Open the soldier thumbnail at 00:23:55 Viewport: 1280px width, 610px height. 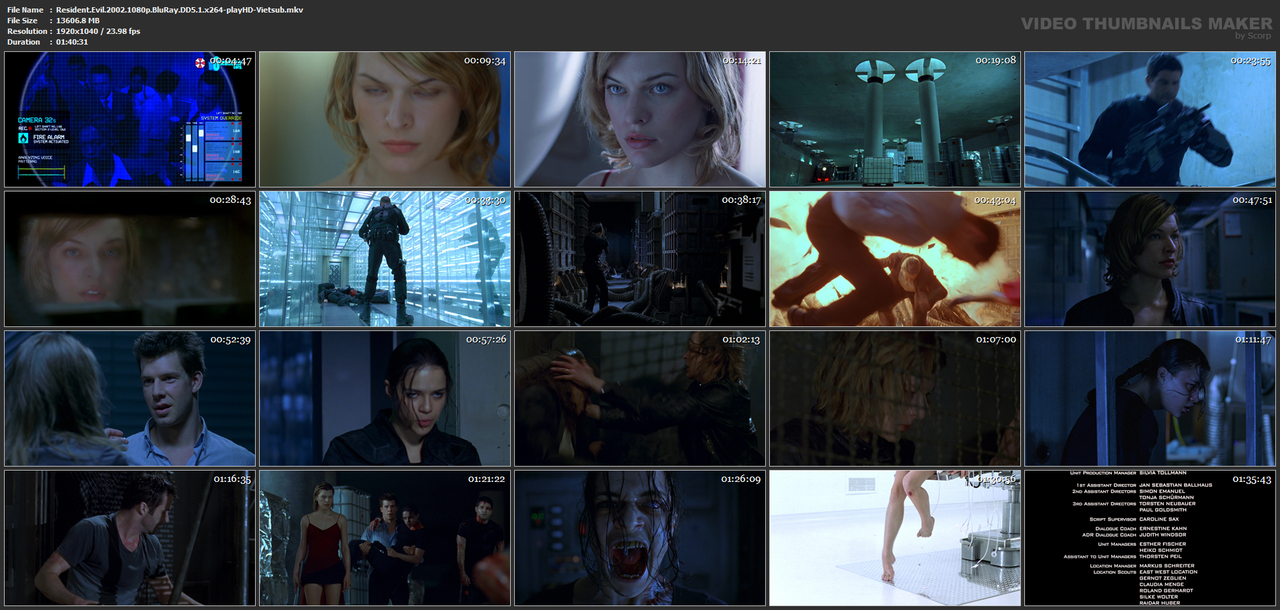[1150, 119]
